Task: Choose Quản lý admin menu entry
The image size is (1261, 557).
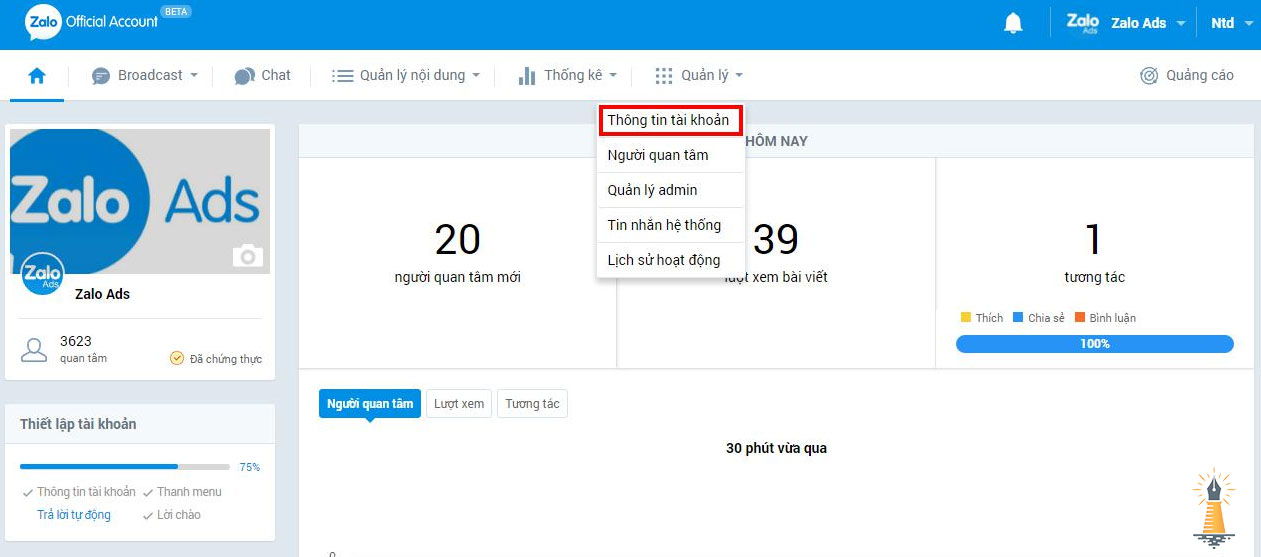Action: 671,190
